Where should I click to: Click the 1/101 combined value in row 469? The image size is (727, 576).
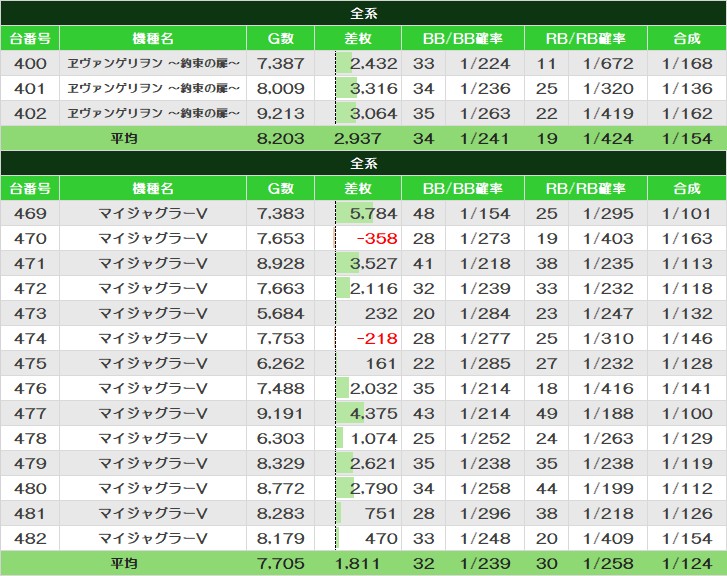click(x=687, y=214)
